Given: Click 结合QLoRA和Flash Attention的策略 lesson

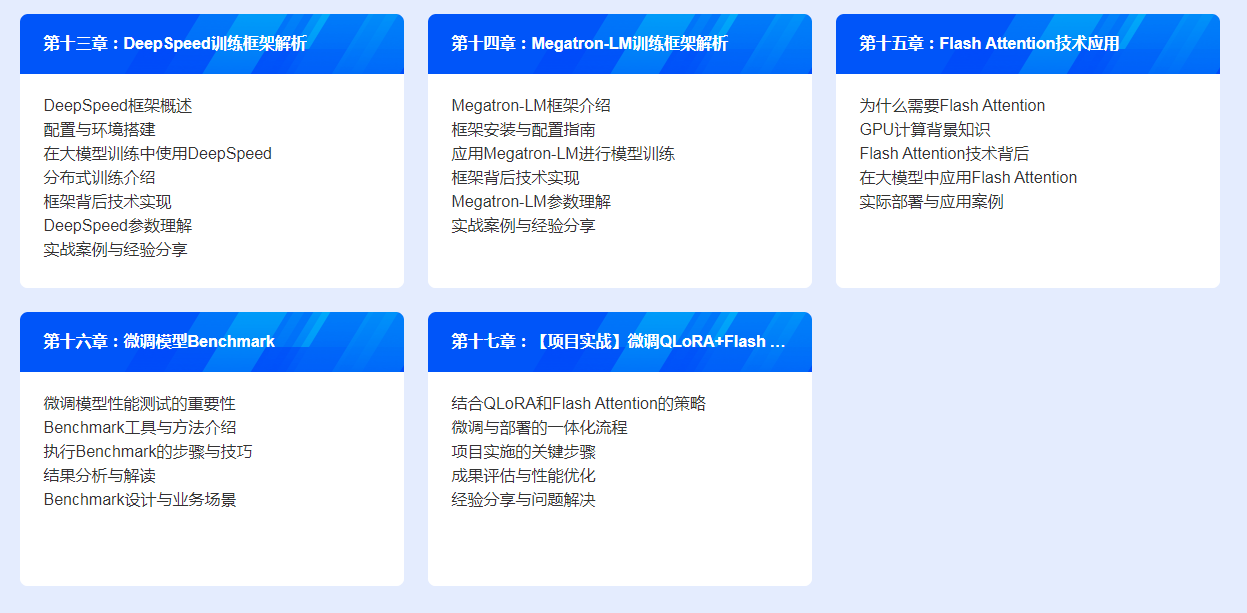Looking at the screenshot, I should click(x=579, y=404).
